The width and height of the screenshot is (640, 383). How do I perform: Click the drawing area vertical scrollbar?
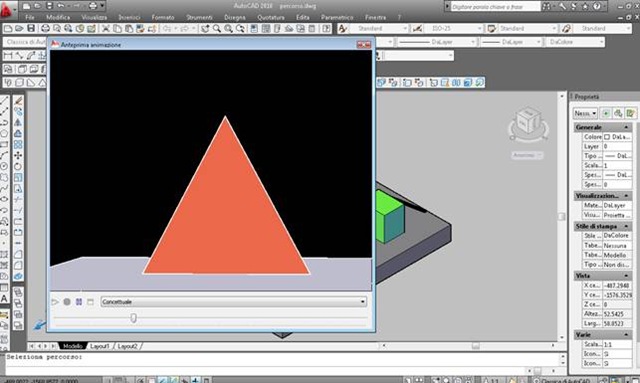(562, 216)
